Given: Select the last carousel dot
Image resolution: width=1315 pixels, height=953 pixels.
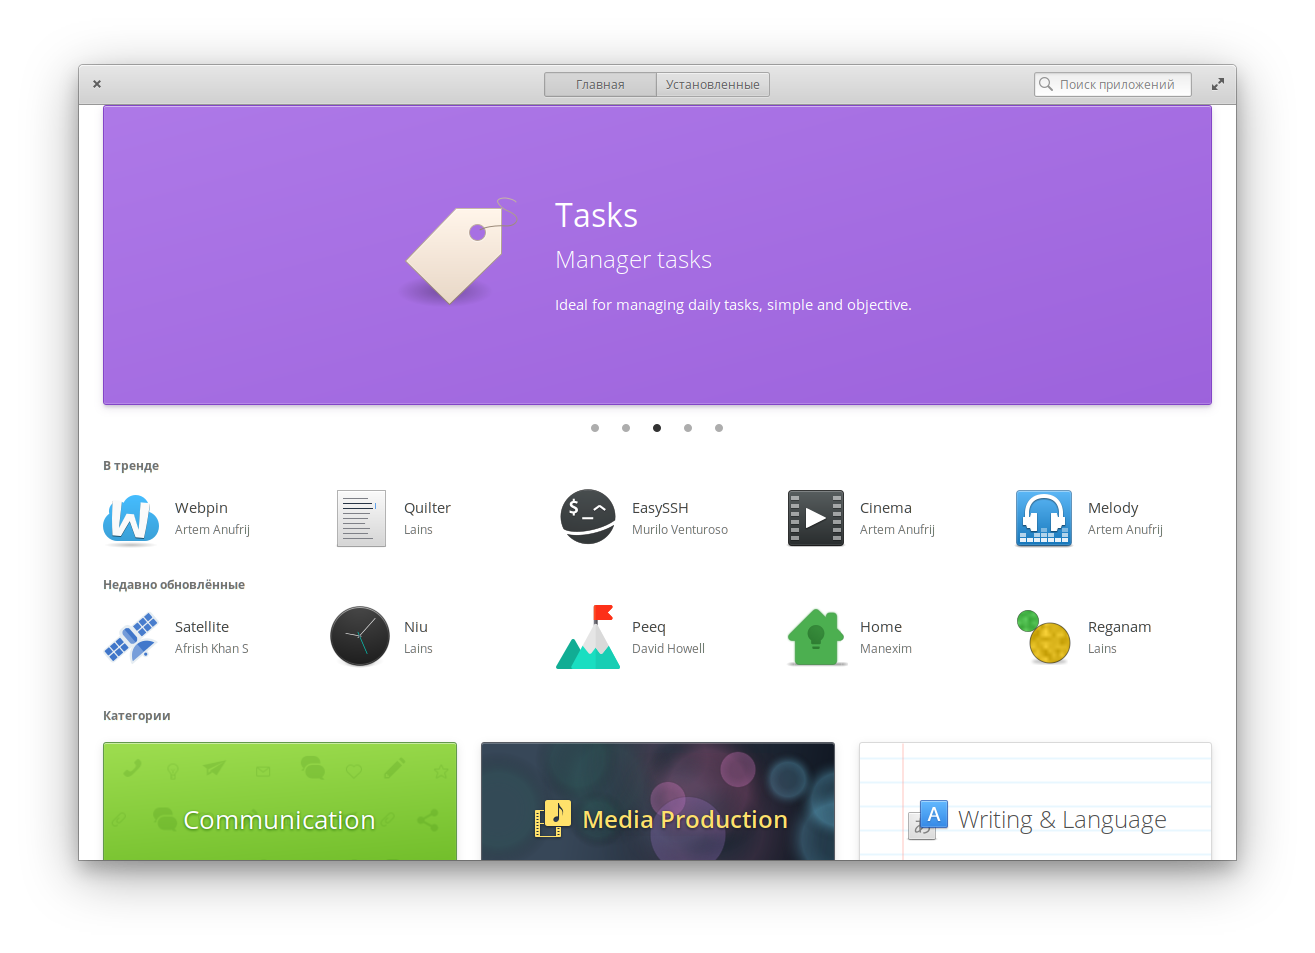Looking at the screenshot, I should (x=718, y=427).
